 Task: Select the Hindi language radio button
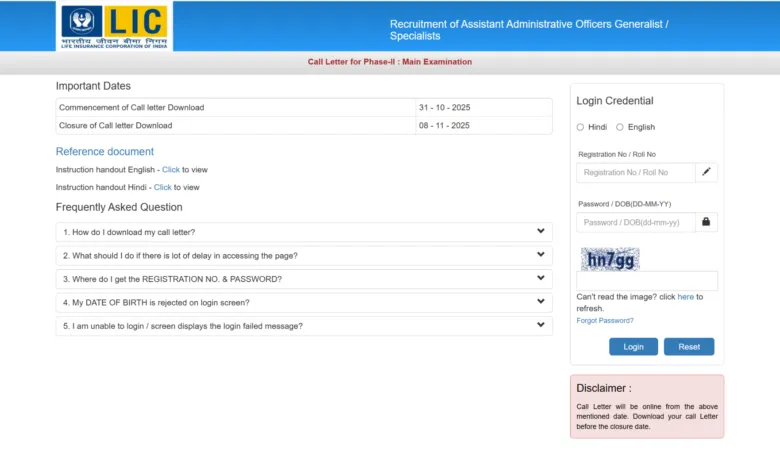(580, 127)
